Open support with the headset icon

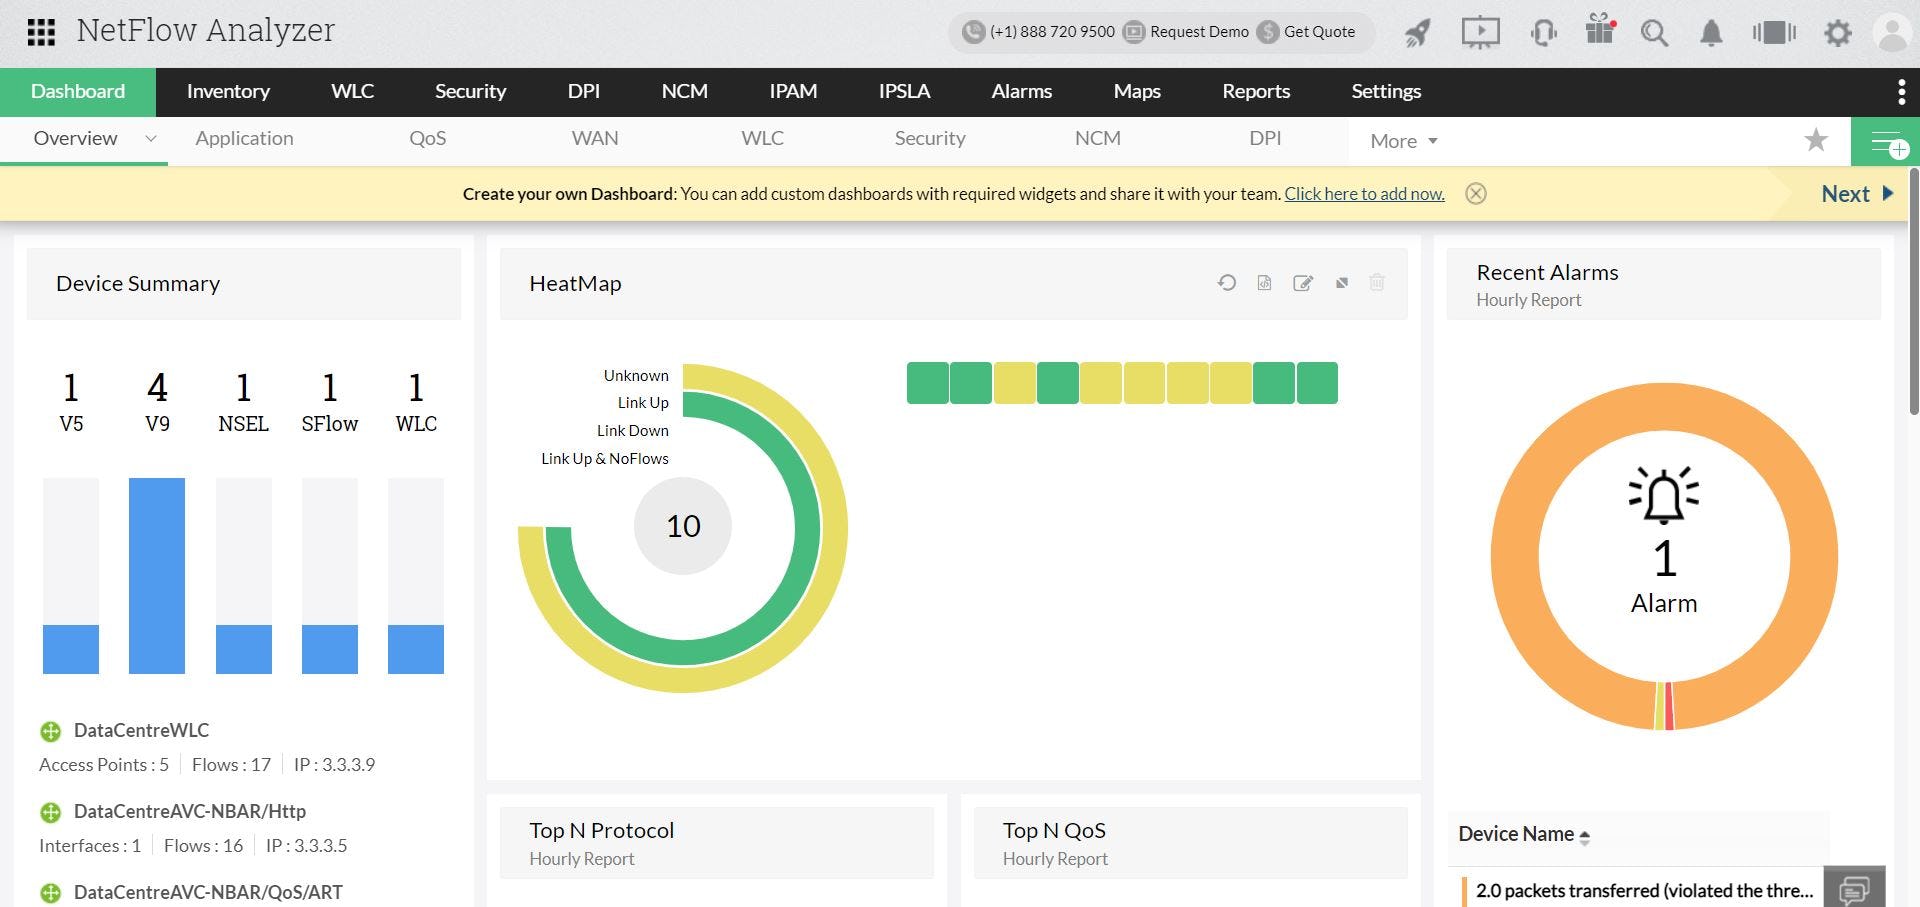click(1543, 32)
